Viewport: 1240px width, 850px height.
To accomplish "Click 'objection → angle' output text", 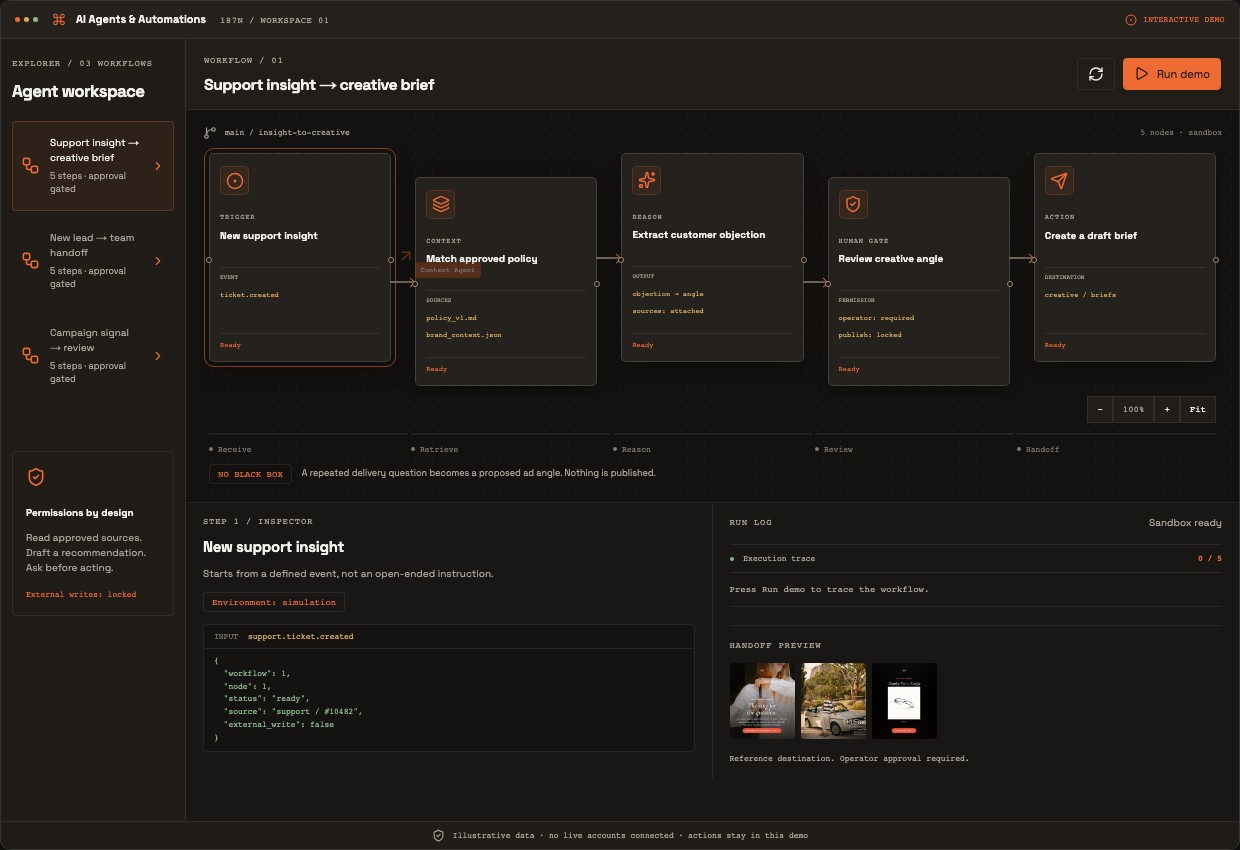I will click(x=668, y=294).
